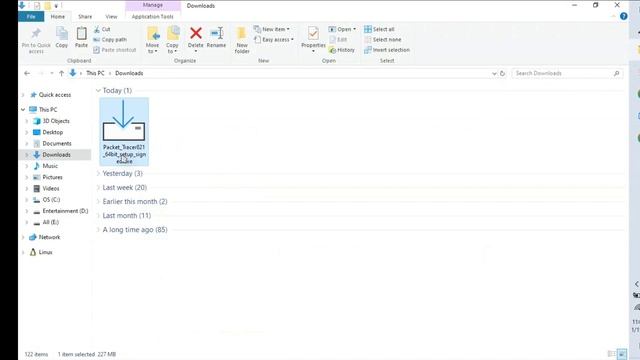Open Help question mark icon
The width and height of the screenshot is (640, 360).
coord(623,16)
